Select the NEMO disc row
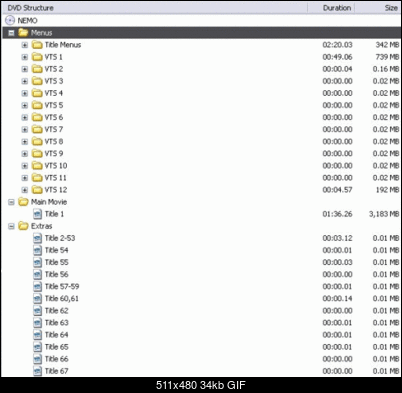402x393 pixels. point(201,20)
